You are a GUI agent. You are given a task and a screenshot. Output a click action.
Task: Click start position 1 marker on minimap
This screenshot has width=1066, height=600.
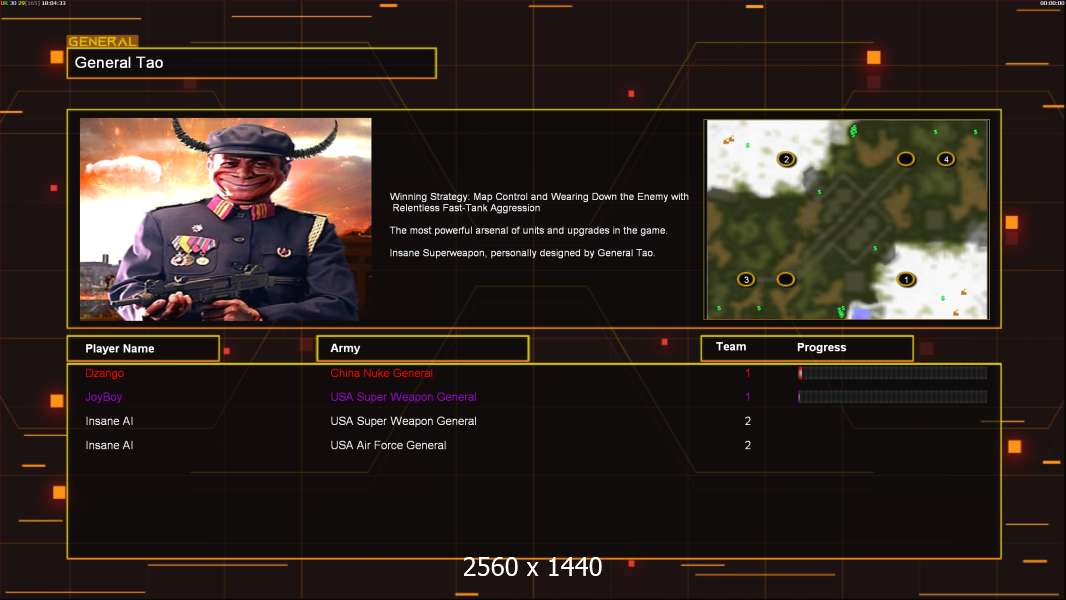[x=906, y=279]
